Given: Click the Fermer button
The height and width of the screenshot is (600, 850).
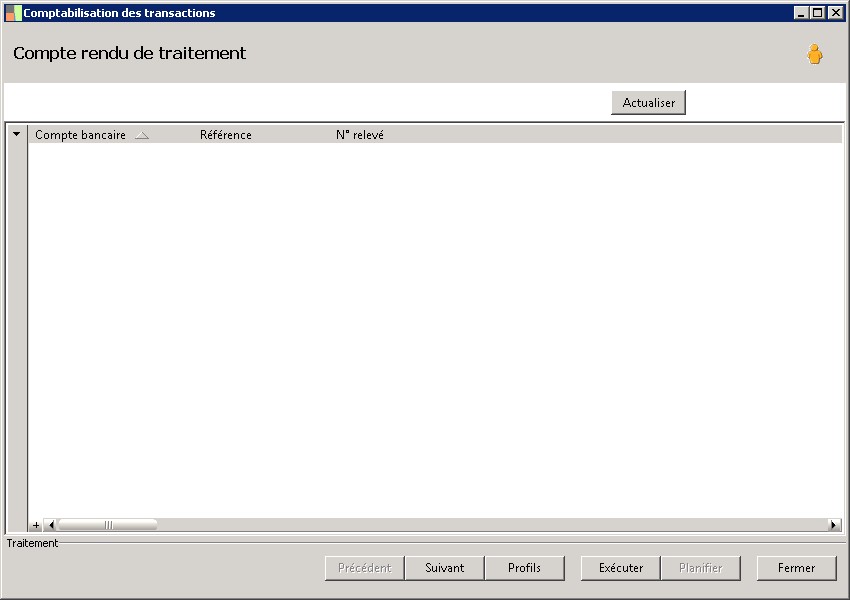Looking at the screenshot, I should pos(796,568).
